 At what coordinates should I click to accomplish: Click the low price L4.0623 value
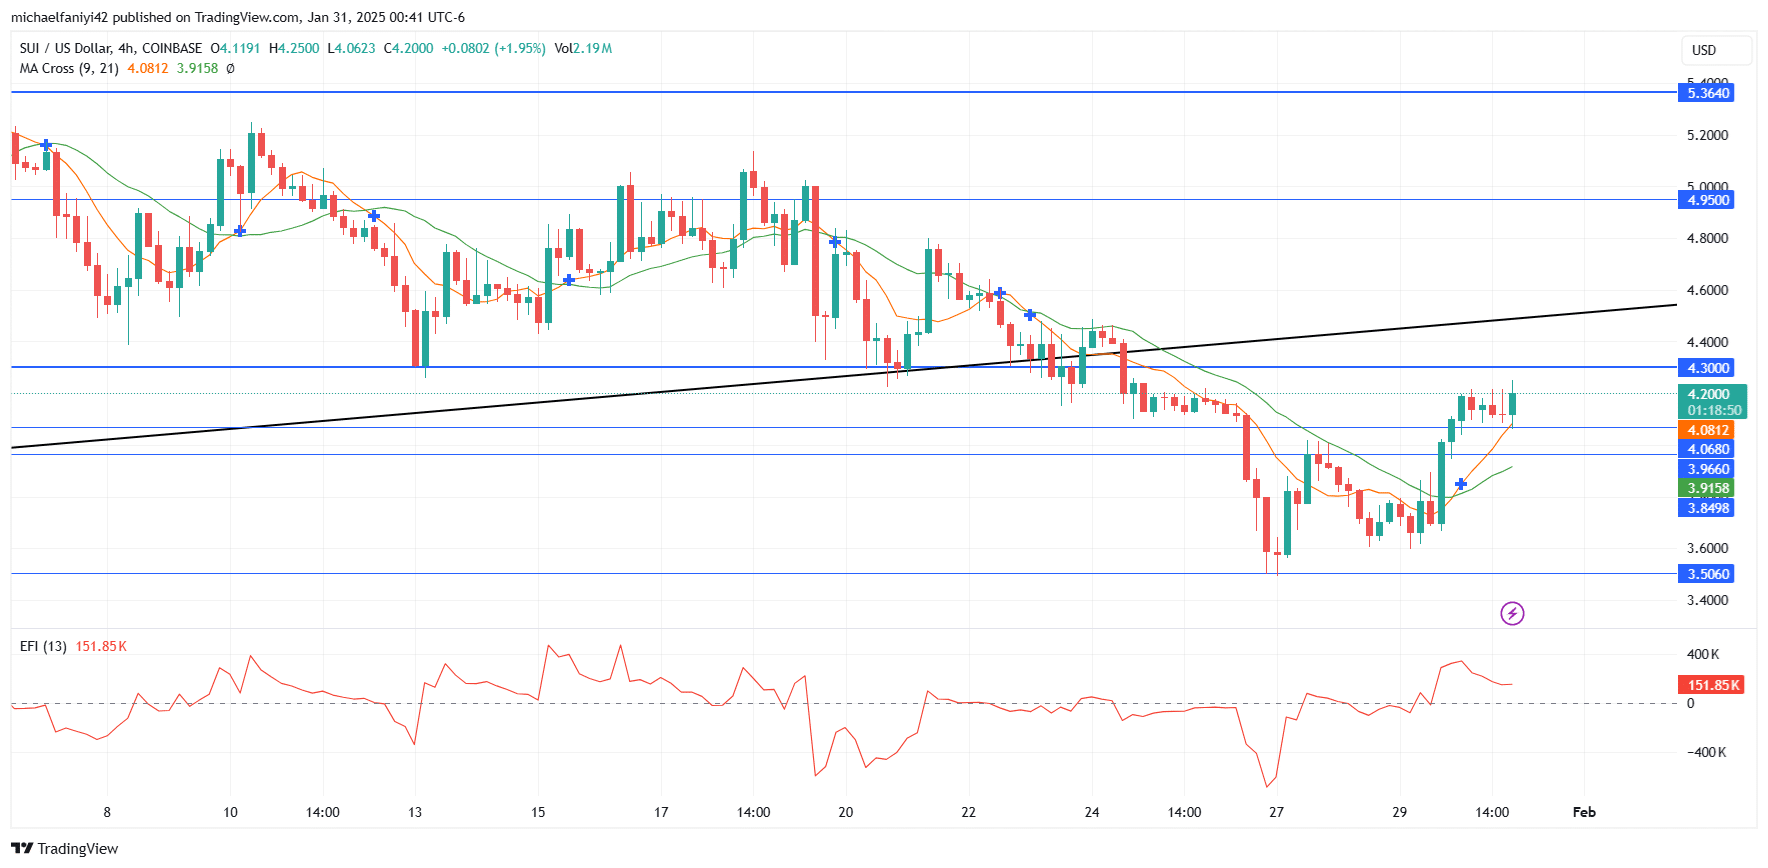pos(351,48)
